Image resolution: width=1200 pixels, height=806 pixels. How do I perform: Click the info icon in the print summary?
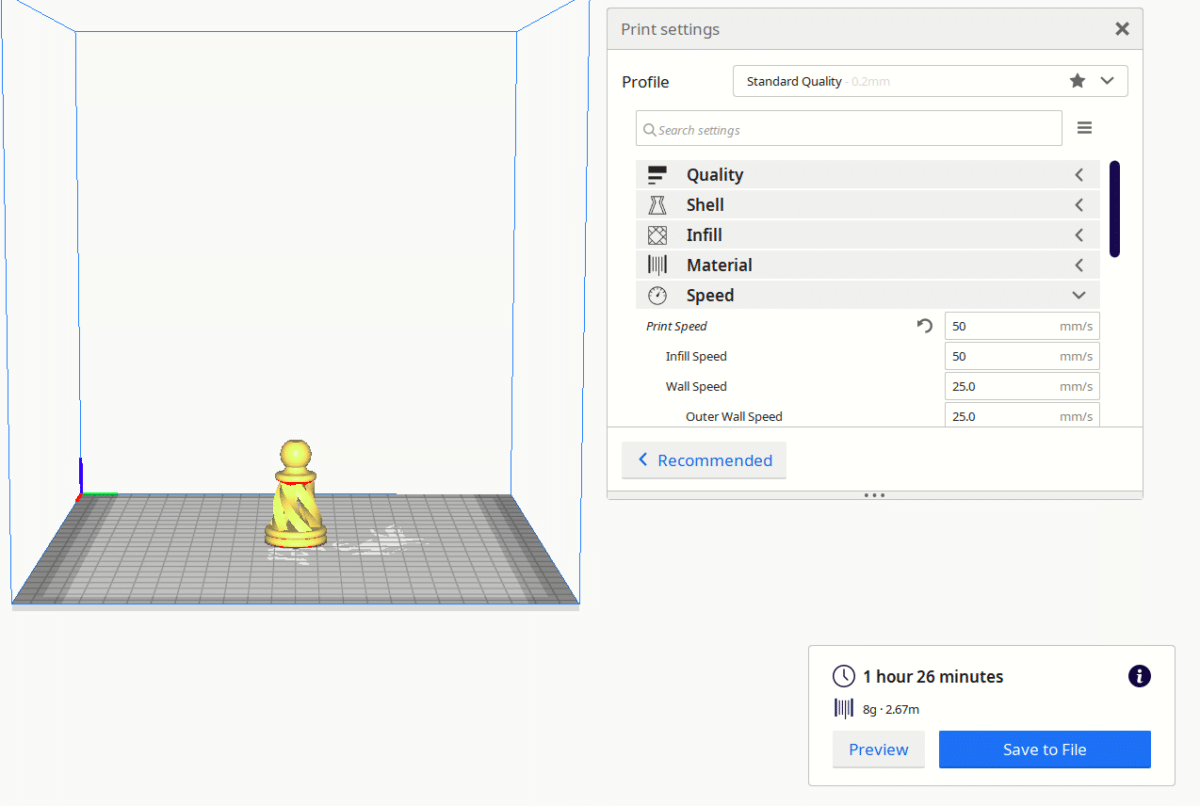1139,676
